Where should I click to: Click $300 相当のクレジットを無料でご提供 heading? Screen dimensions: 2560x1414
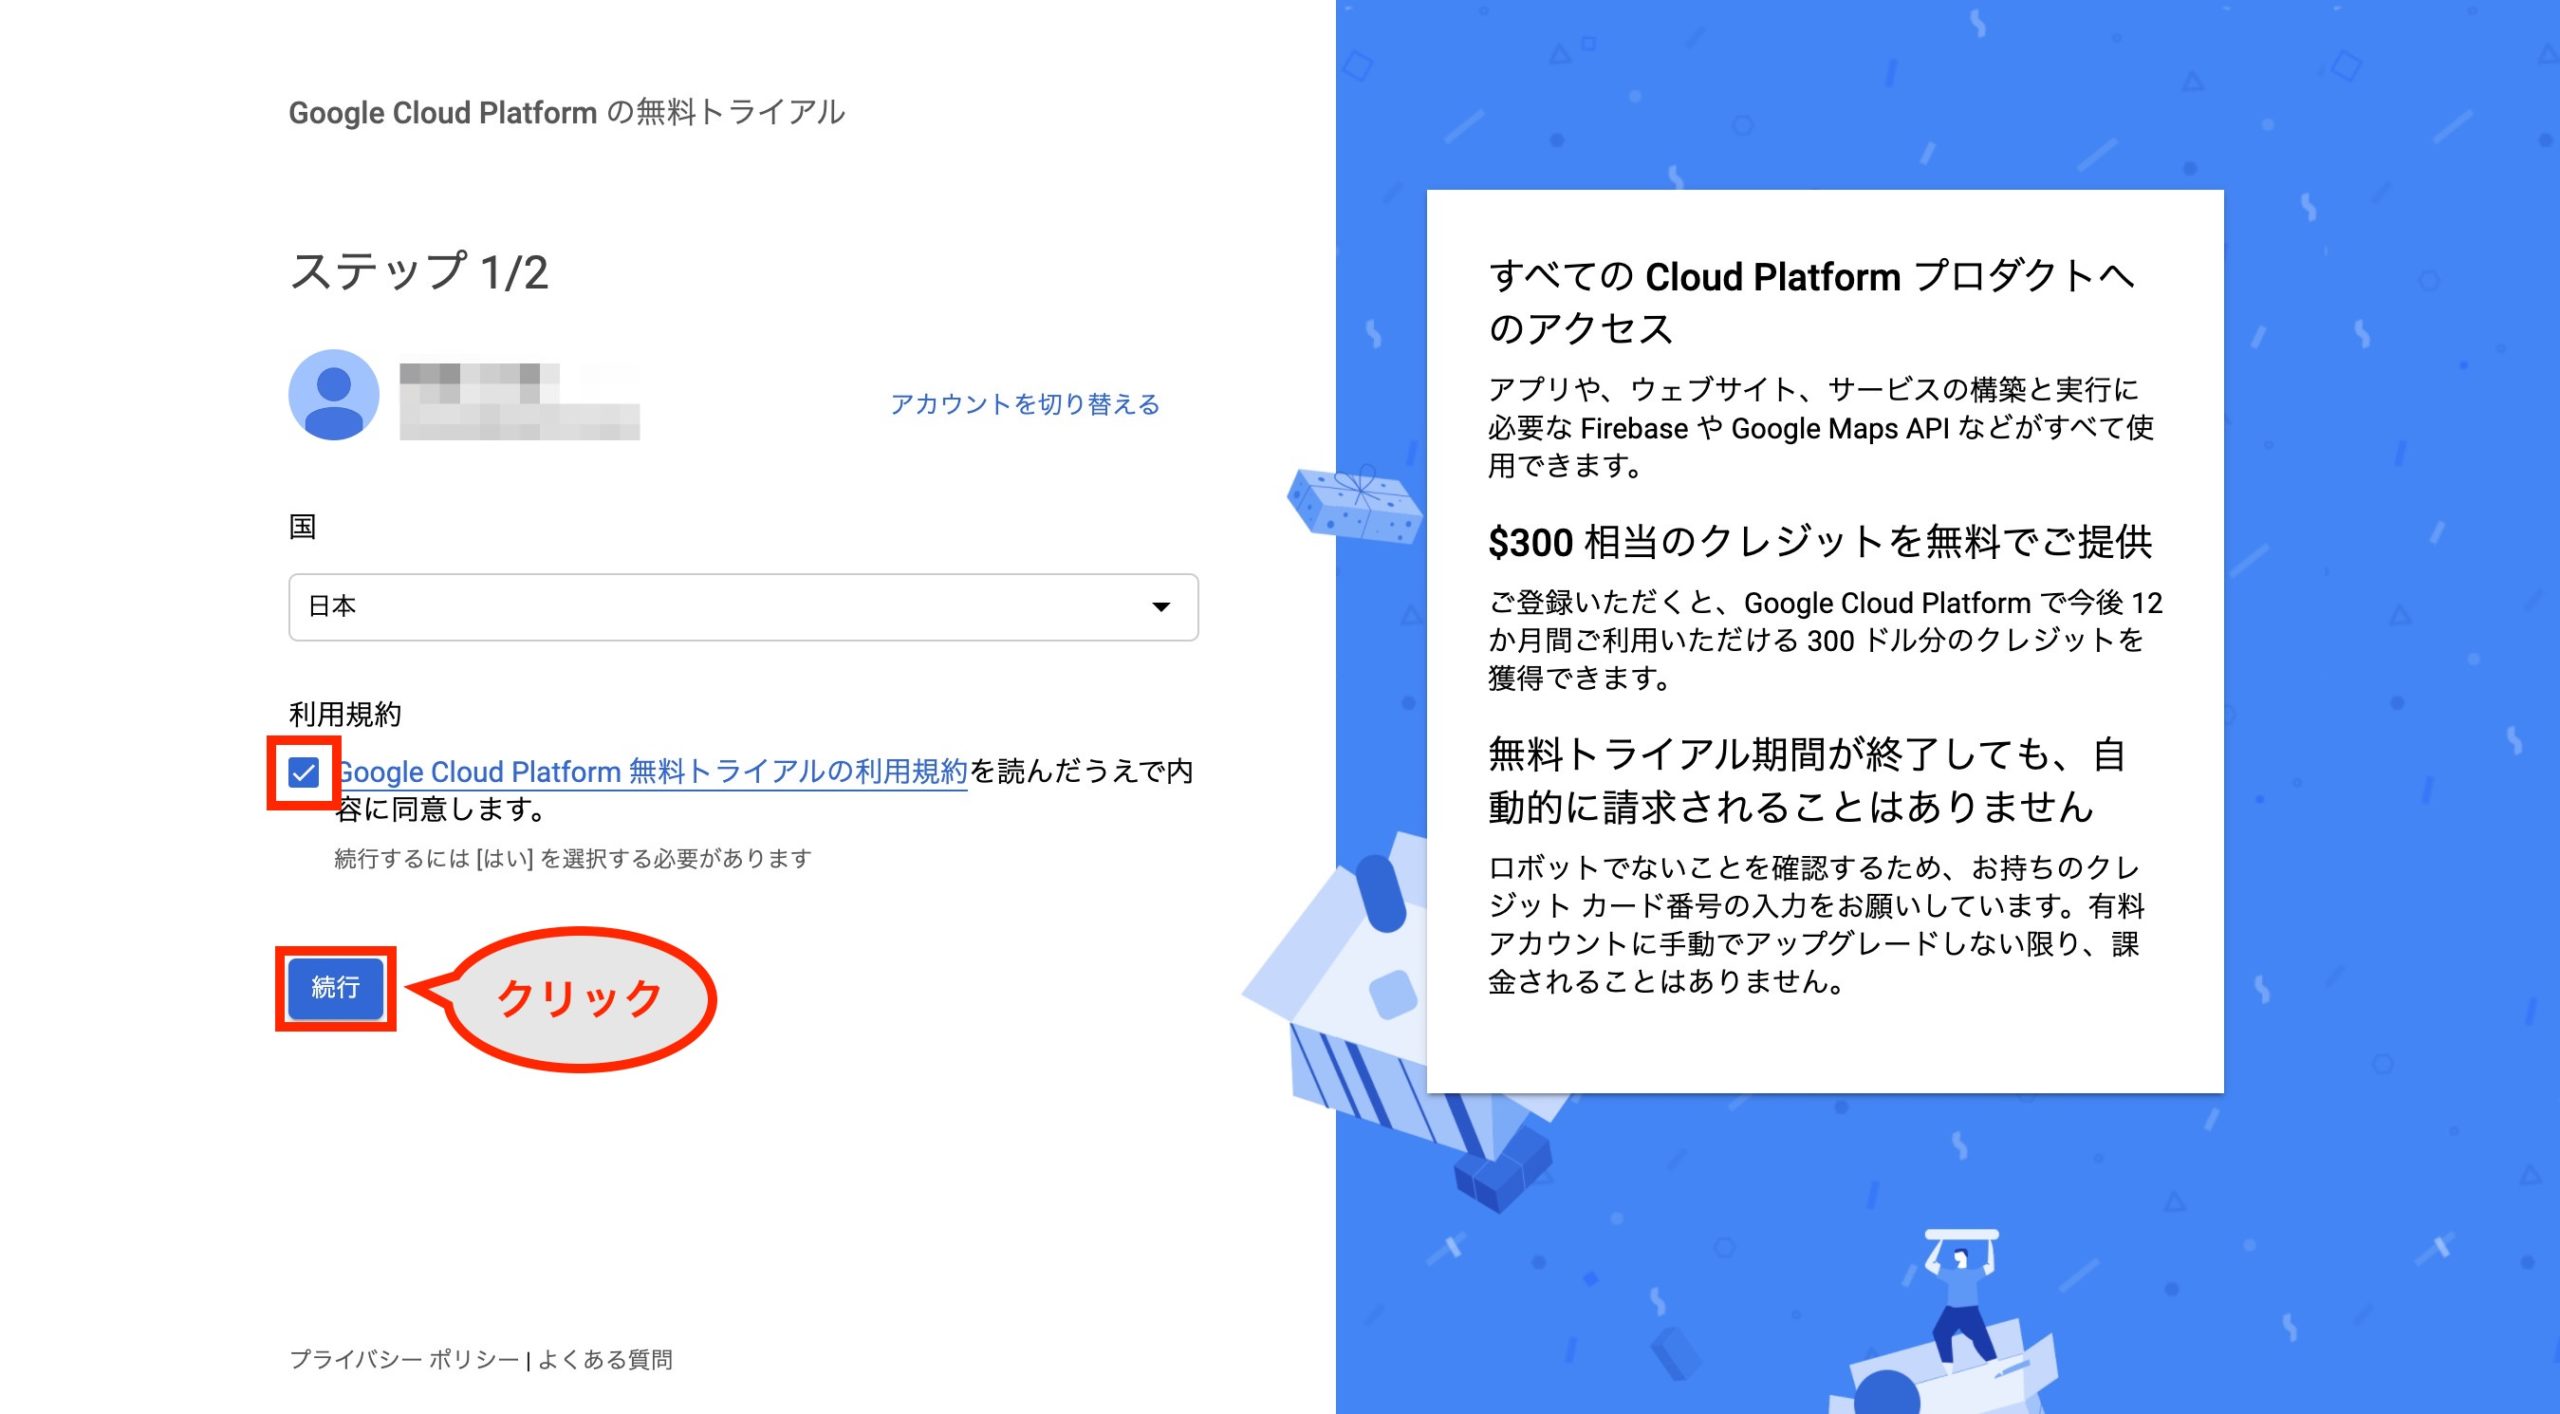tap(1820, 542)
